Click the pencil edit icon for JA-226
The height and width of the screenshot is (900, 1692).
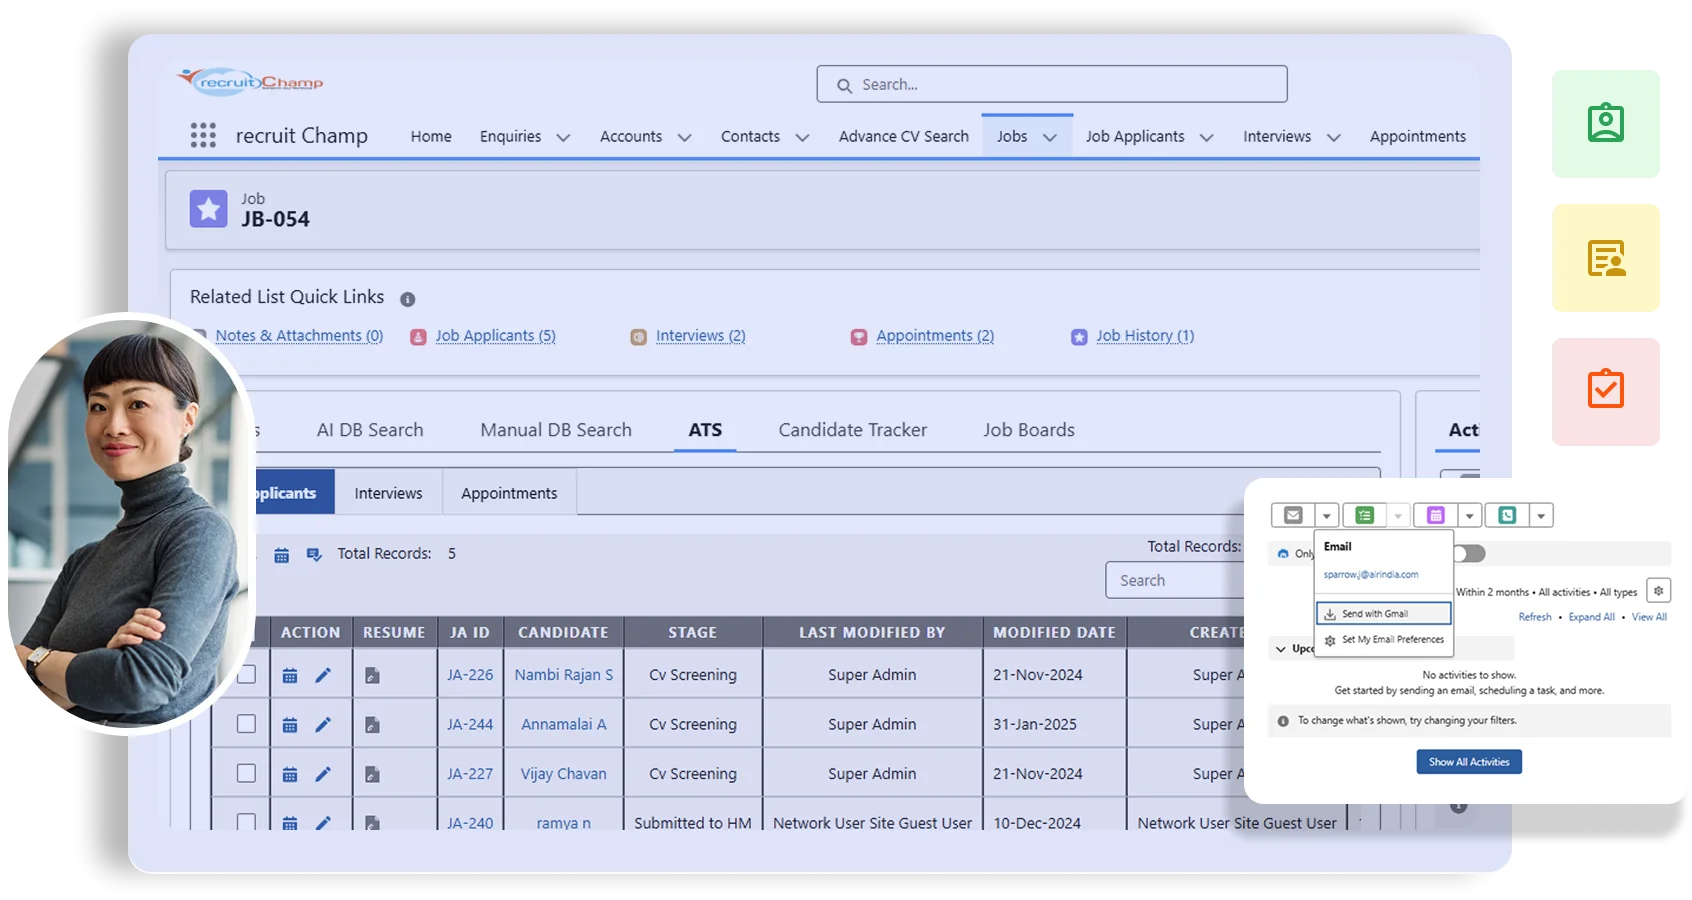(x=323, y=676)
